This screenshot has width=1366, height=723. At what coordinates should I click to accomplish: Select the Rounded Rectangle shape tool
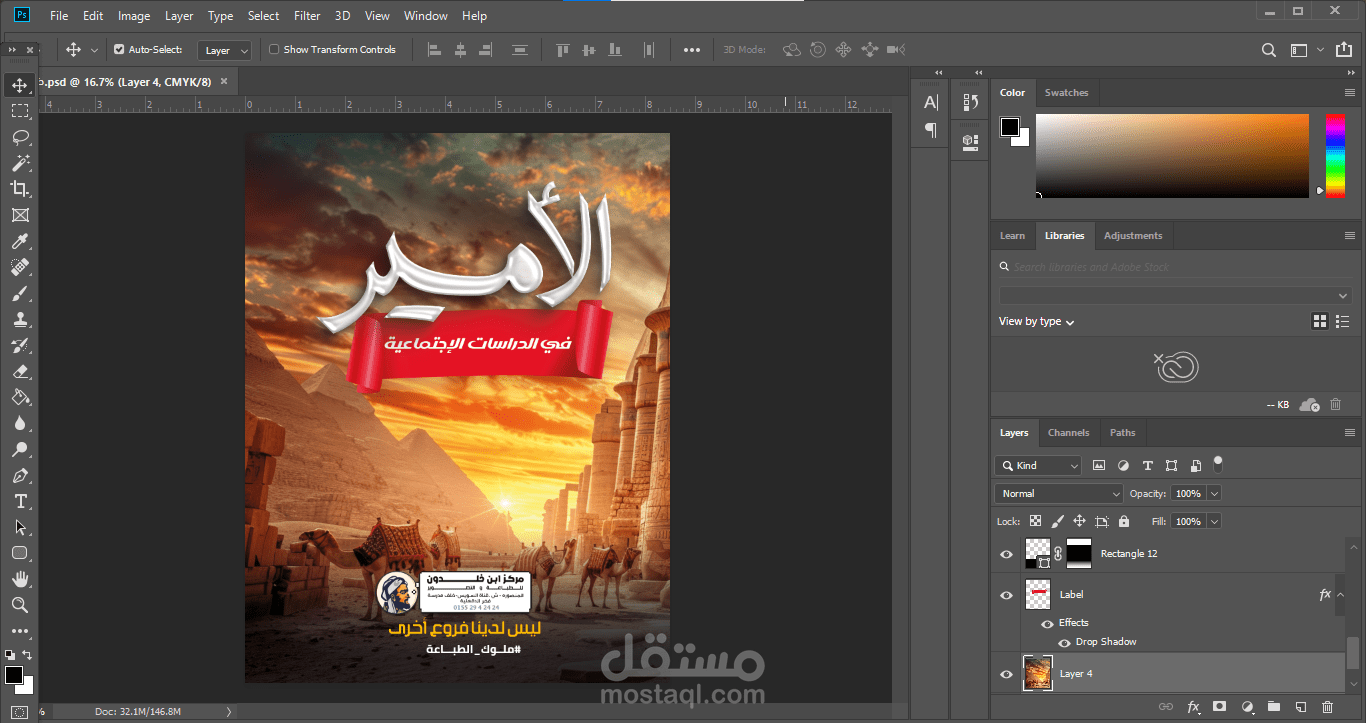pos(20,553)
